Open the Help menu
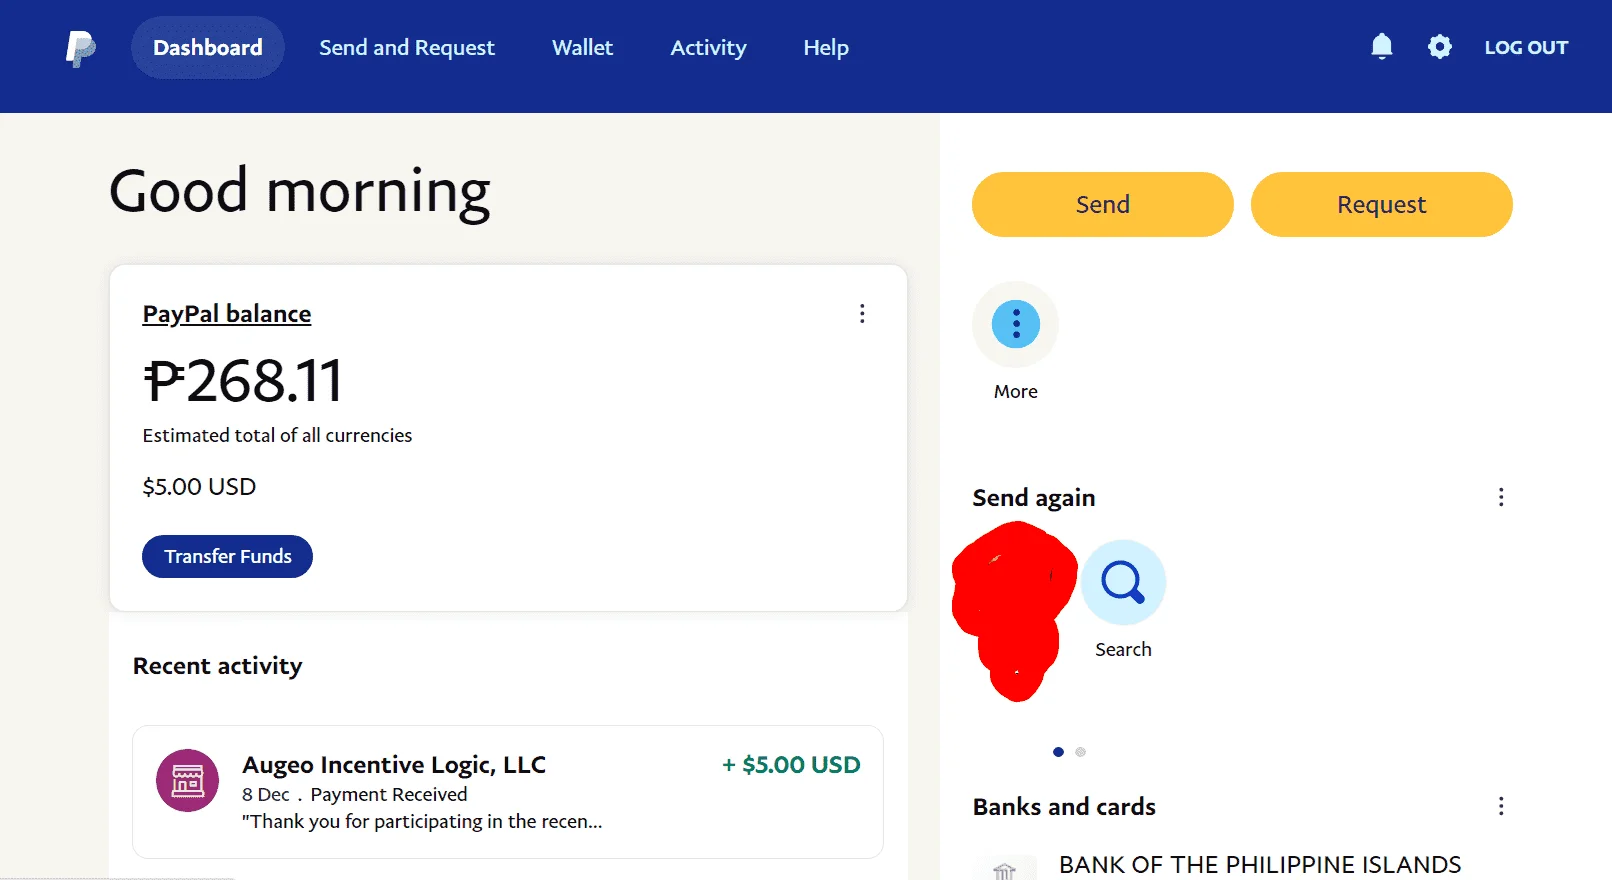Screen dimensions: 1612x880 click(826, 47)
